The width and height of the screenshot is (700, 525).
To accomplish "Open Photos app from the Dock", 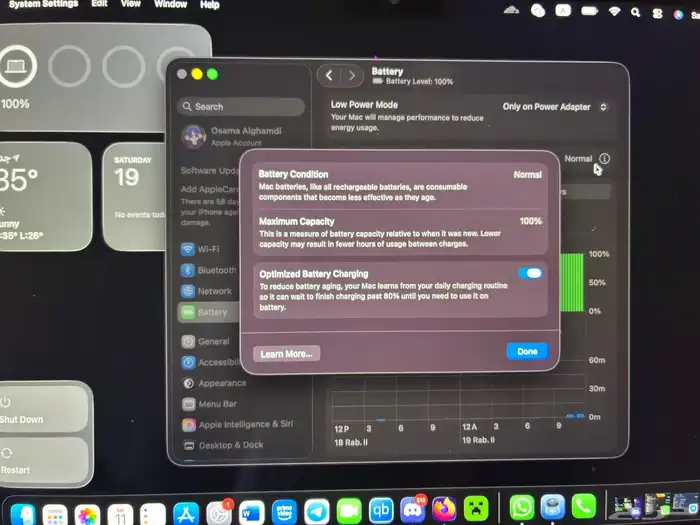I will click(x=88, y=515).
